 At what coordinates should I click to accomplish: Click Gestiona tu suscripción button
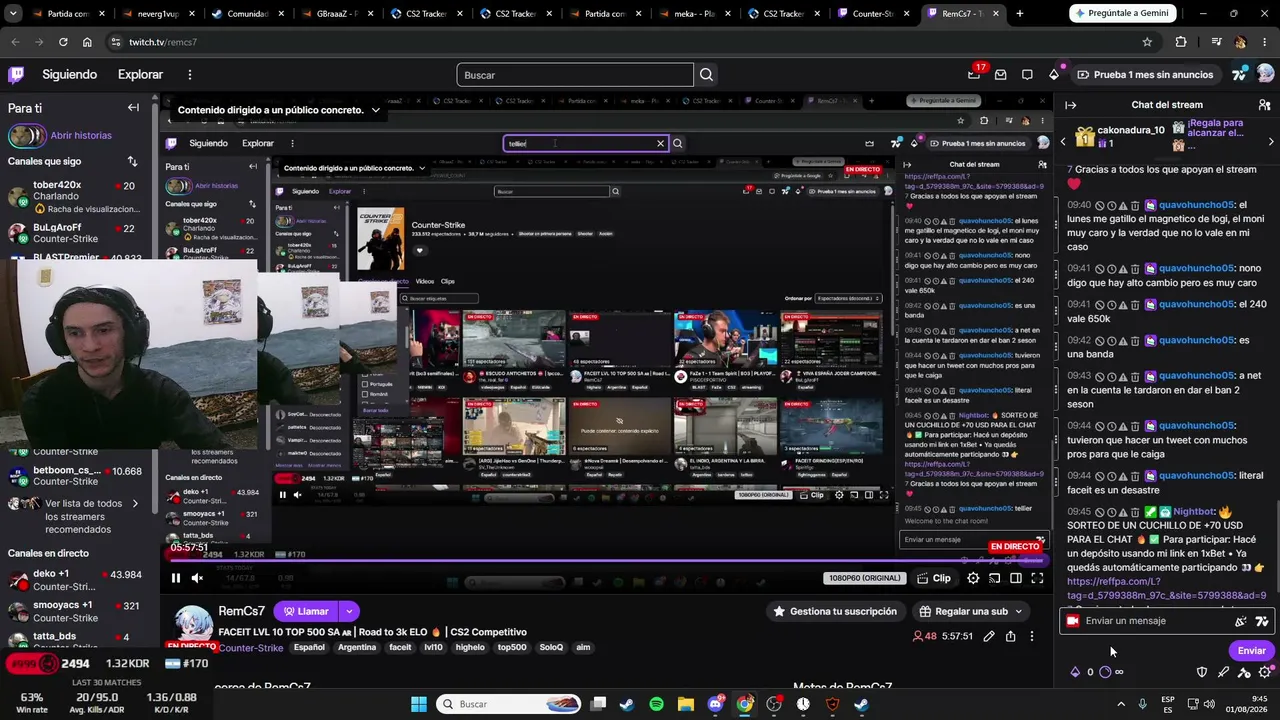click(x=838, y=611)
